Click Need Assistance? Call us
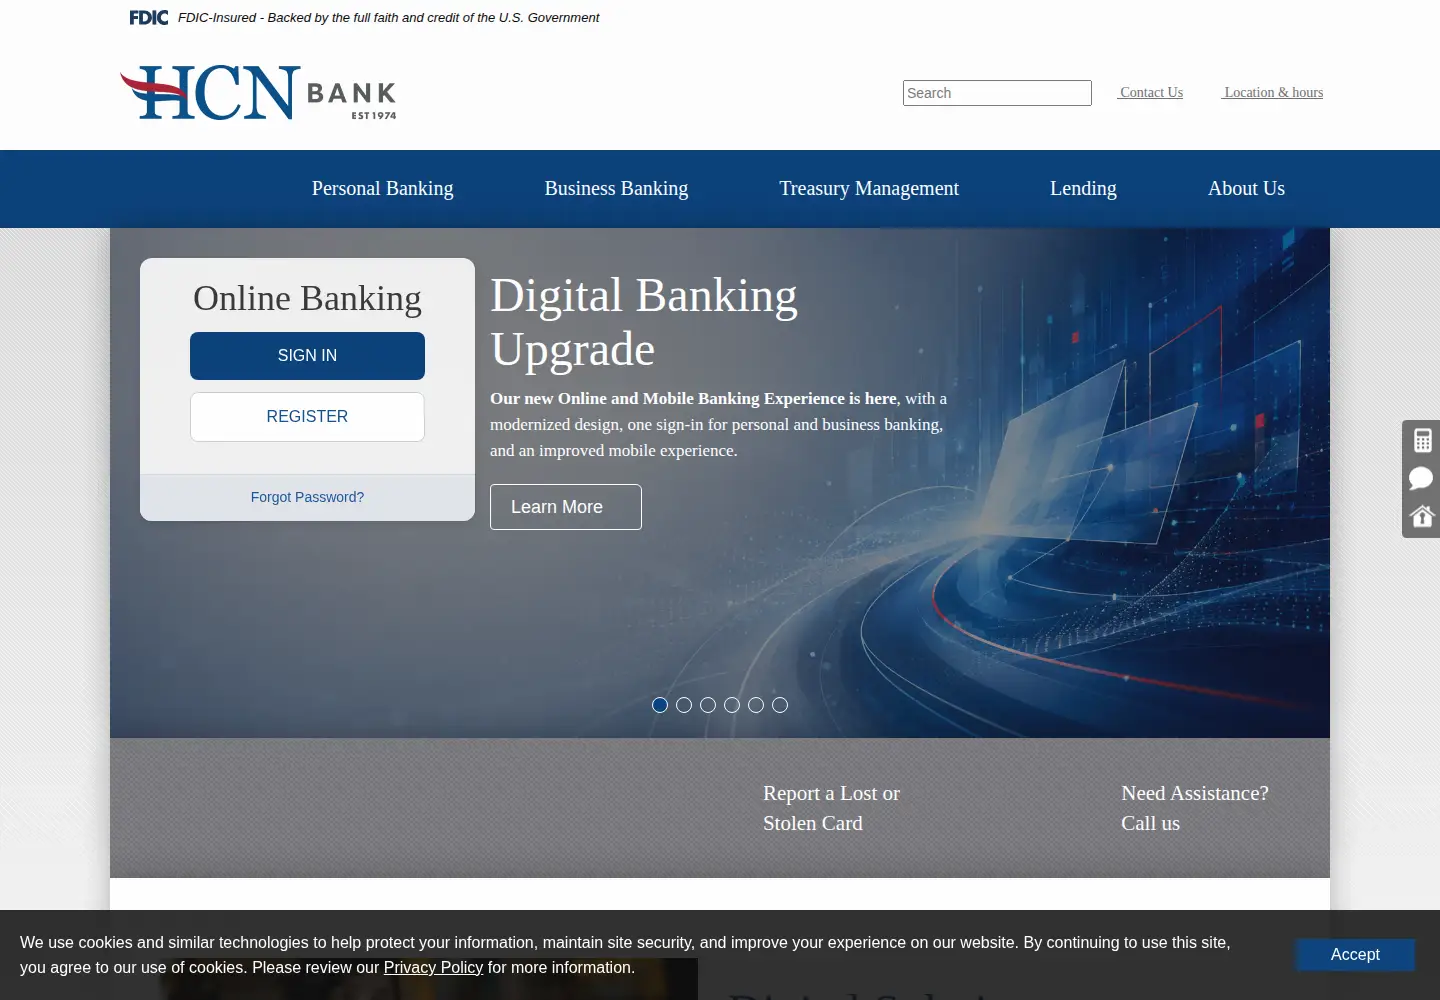 click(1195, 808)
